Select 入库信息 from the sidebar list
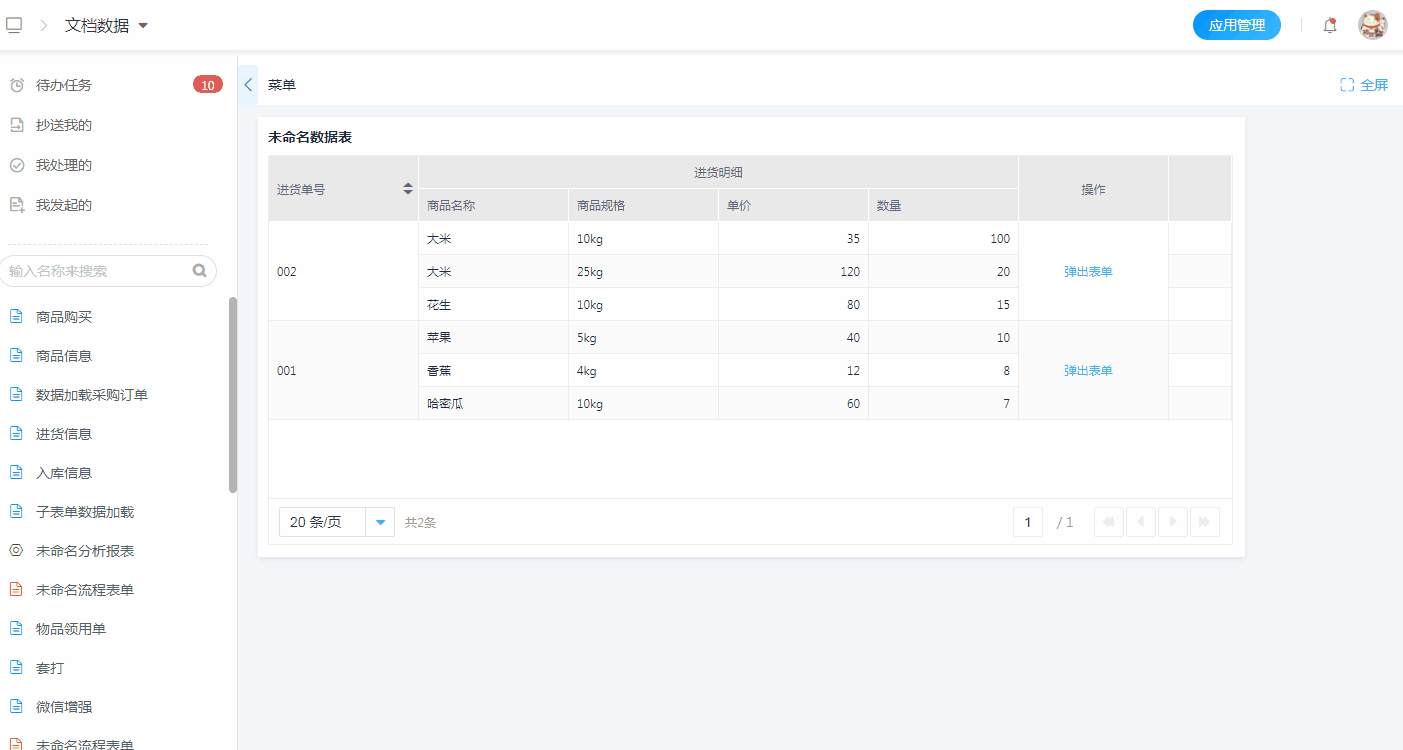Screen dimensions: 1403x750 click(x=64, y=473)
